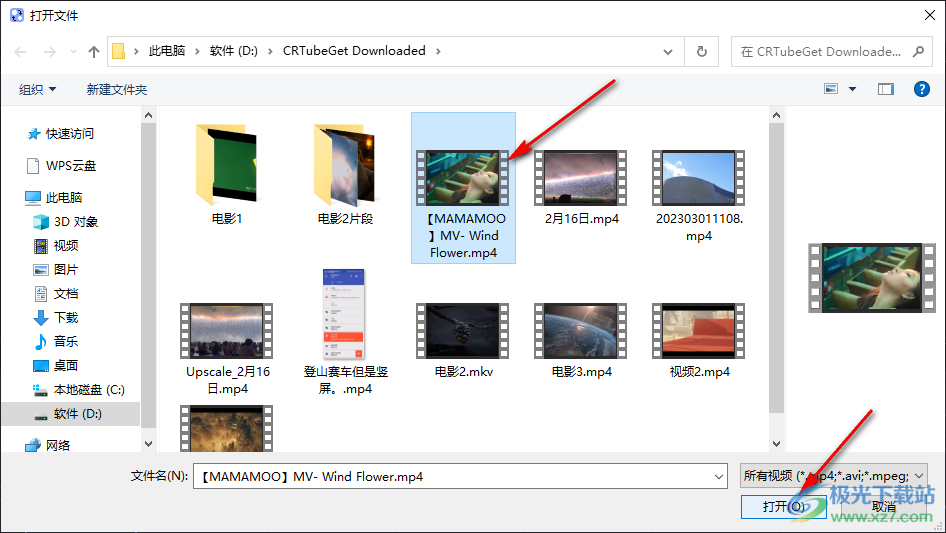Select 此电脑 in the navigation tree
Image resolution: width=946 pixels, height=533 pixels.
[54, 197]
